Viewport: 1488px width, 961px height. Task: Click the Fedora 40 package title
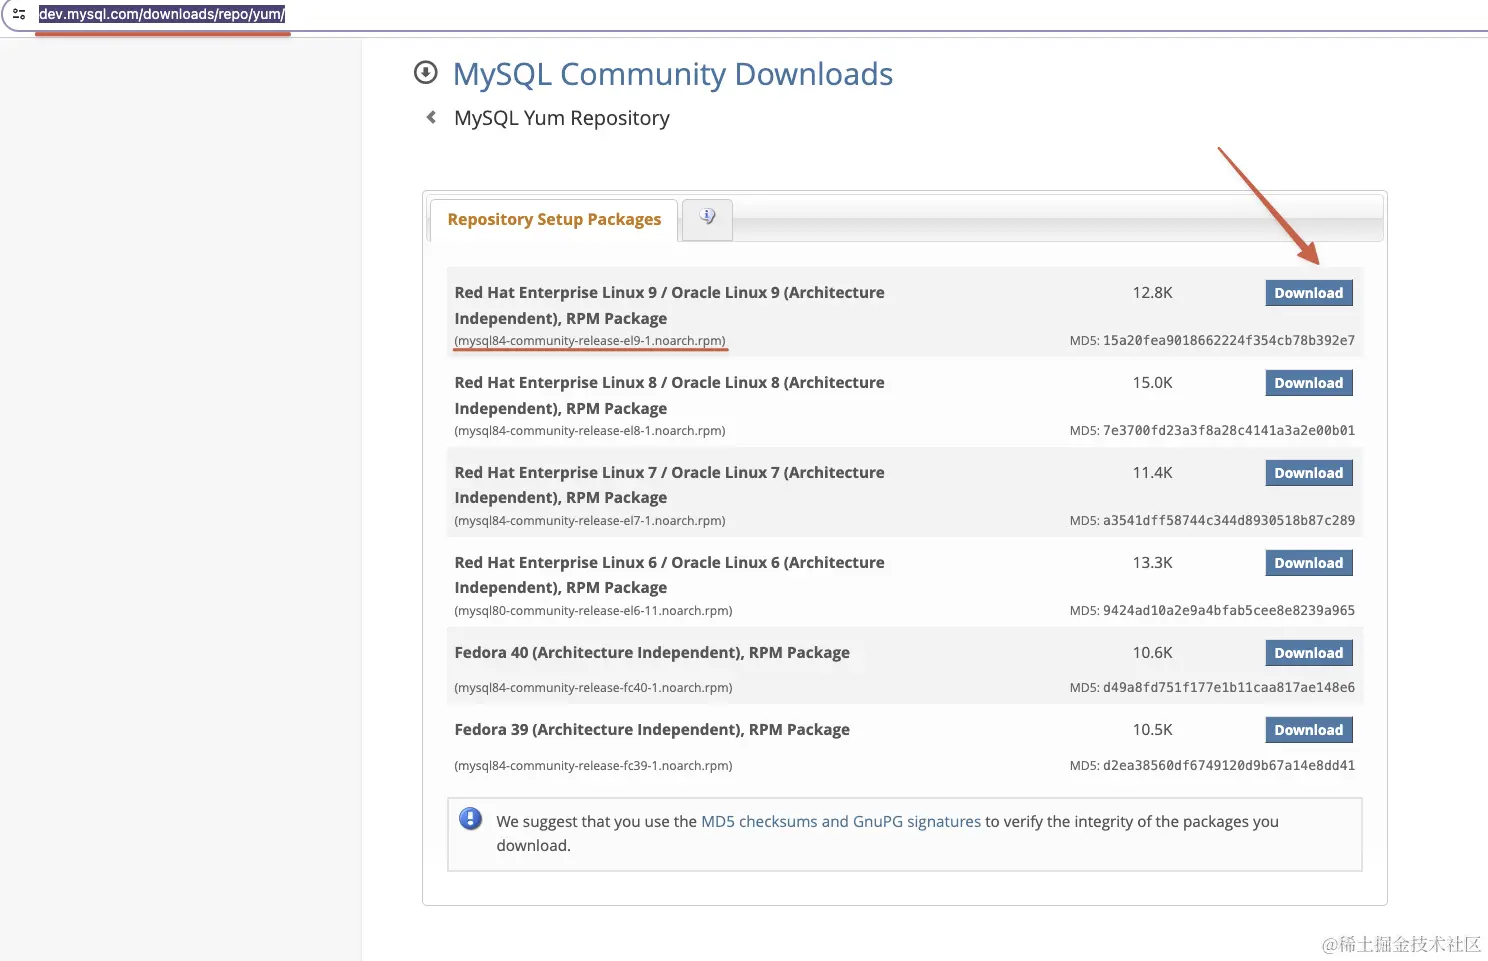click(x=652, y=653)
